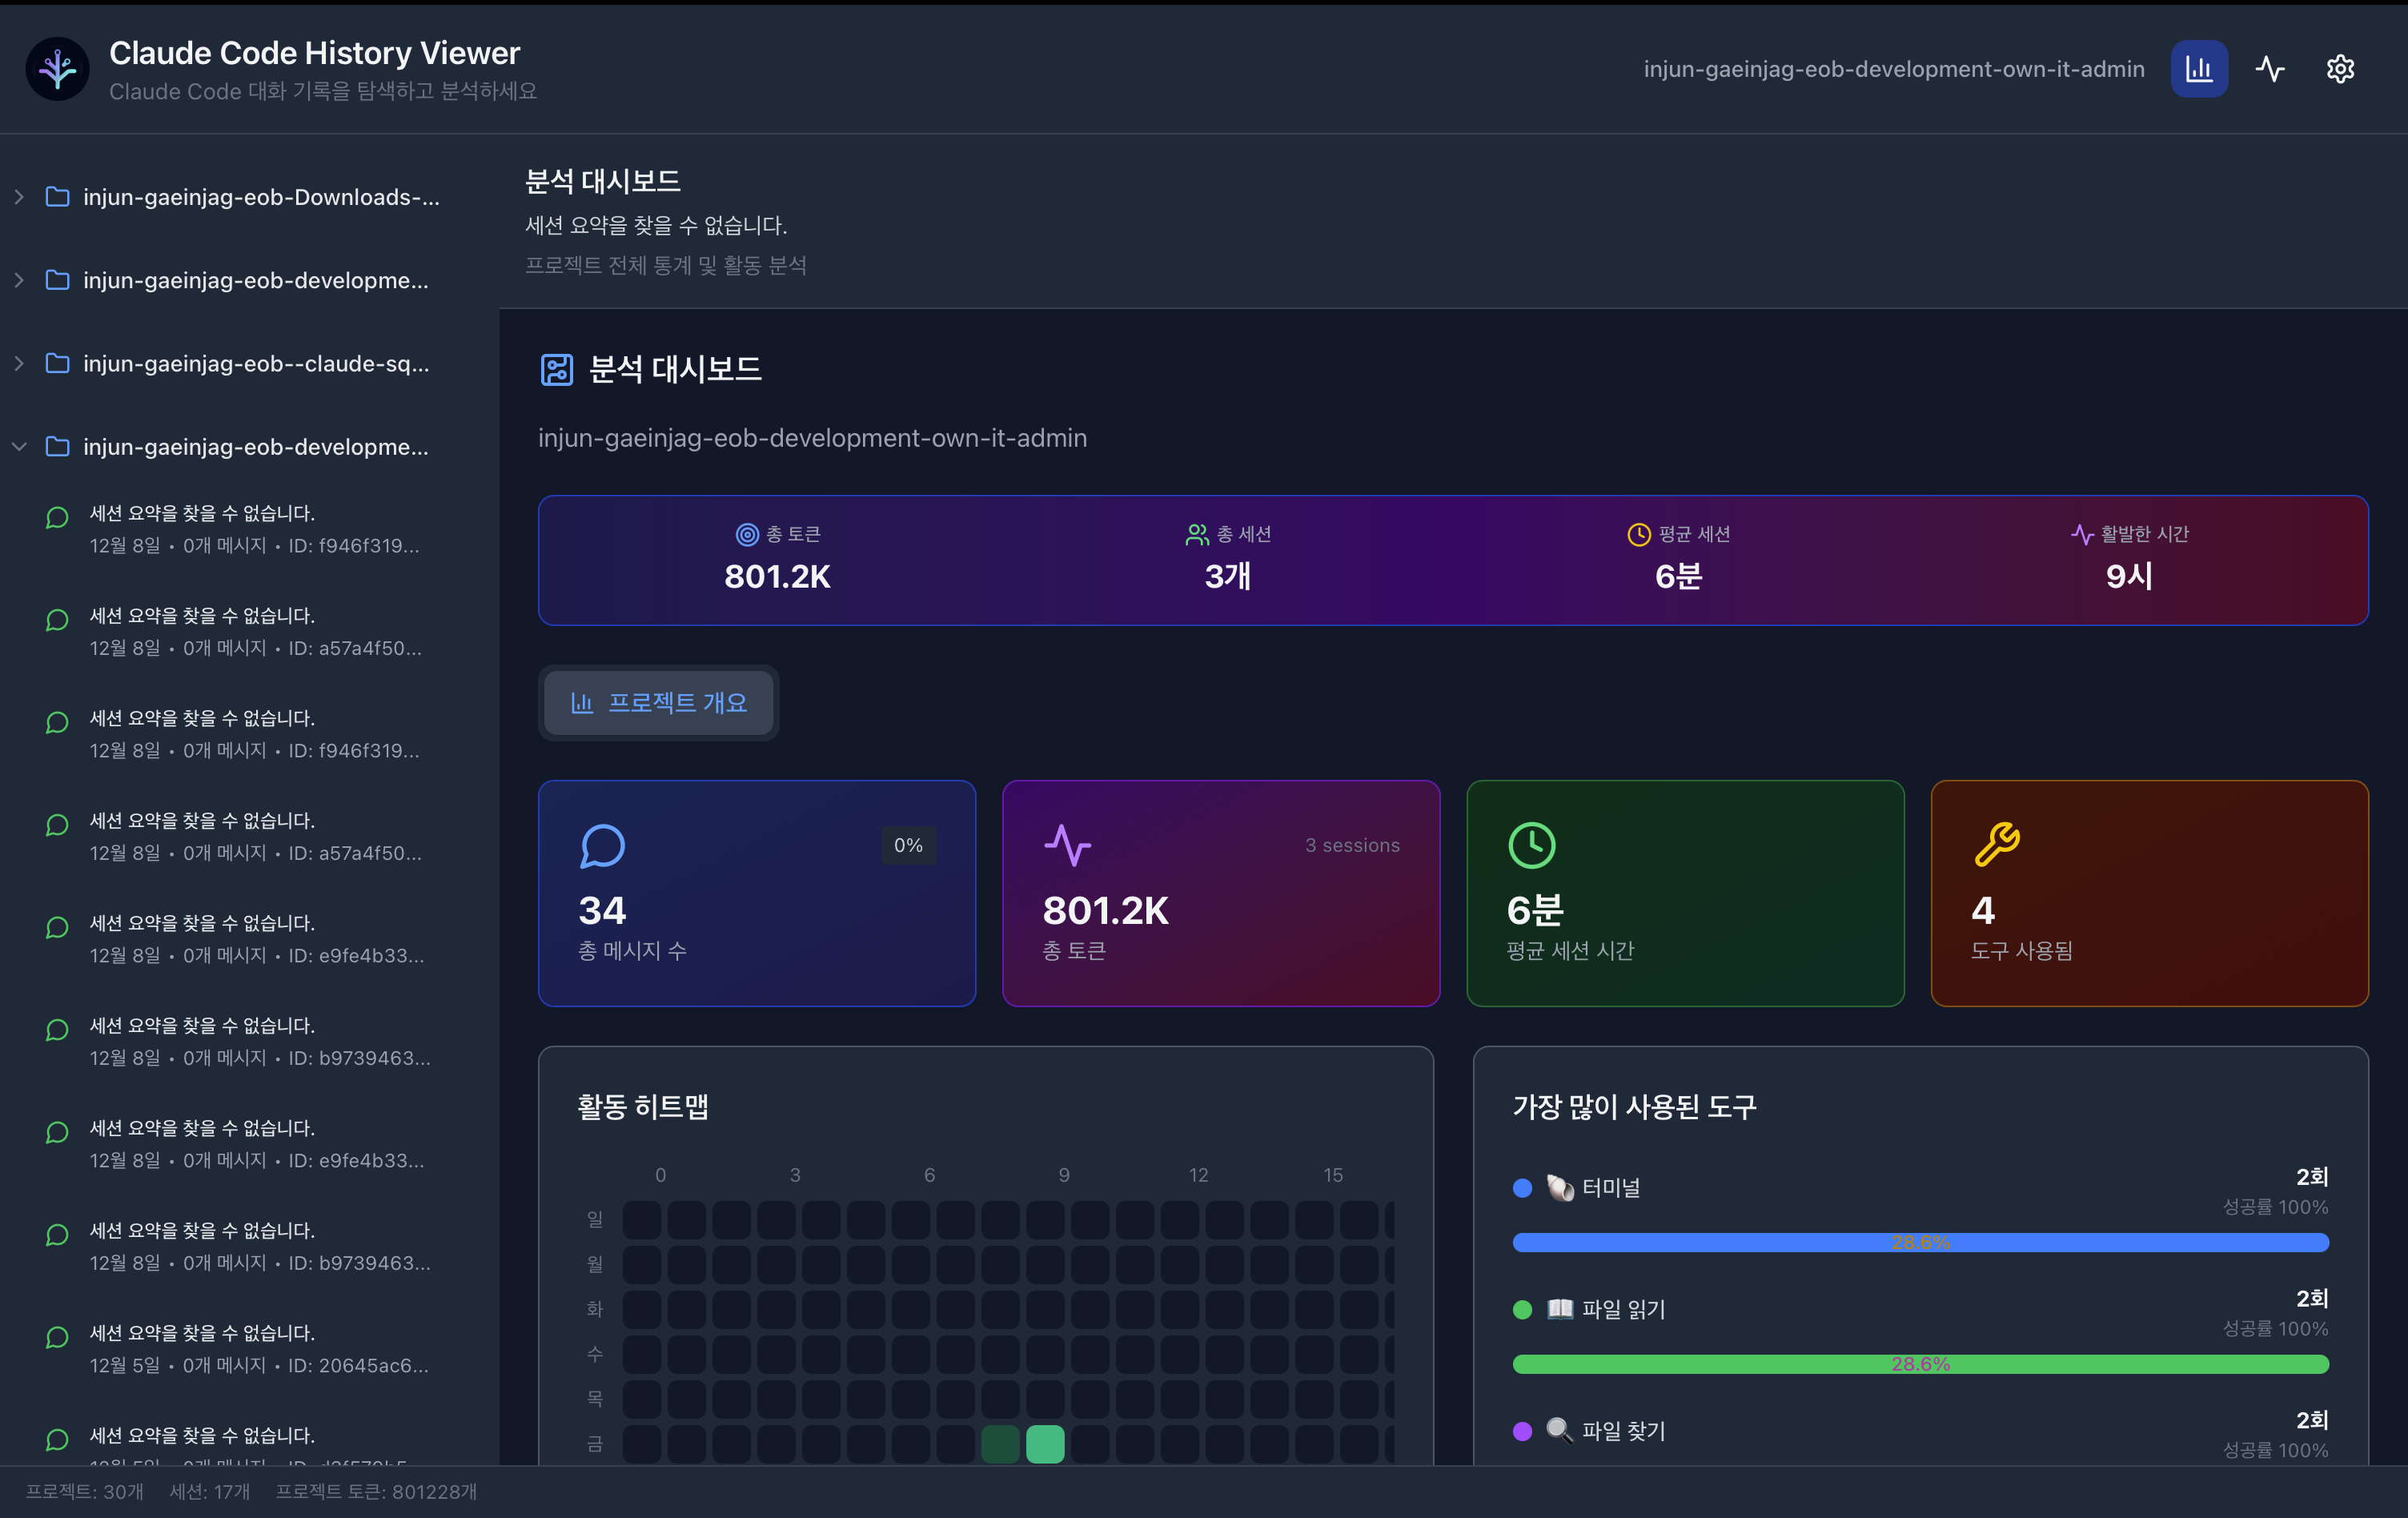Open the 12월 5일 session ID 20645ac6
This screenshot has height=1518, width=2408.
click(258, 1348)
